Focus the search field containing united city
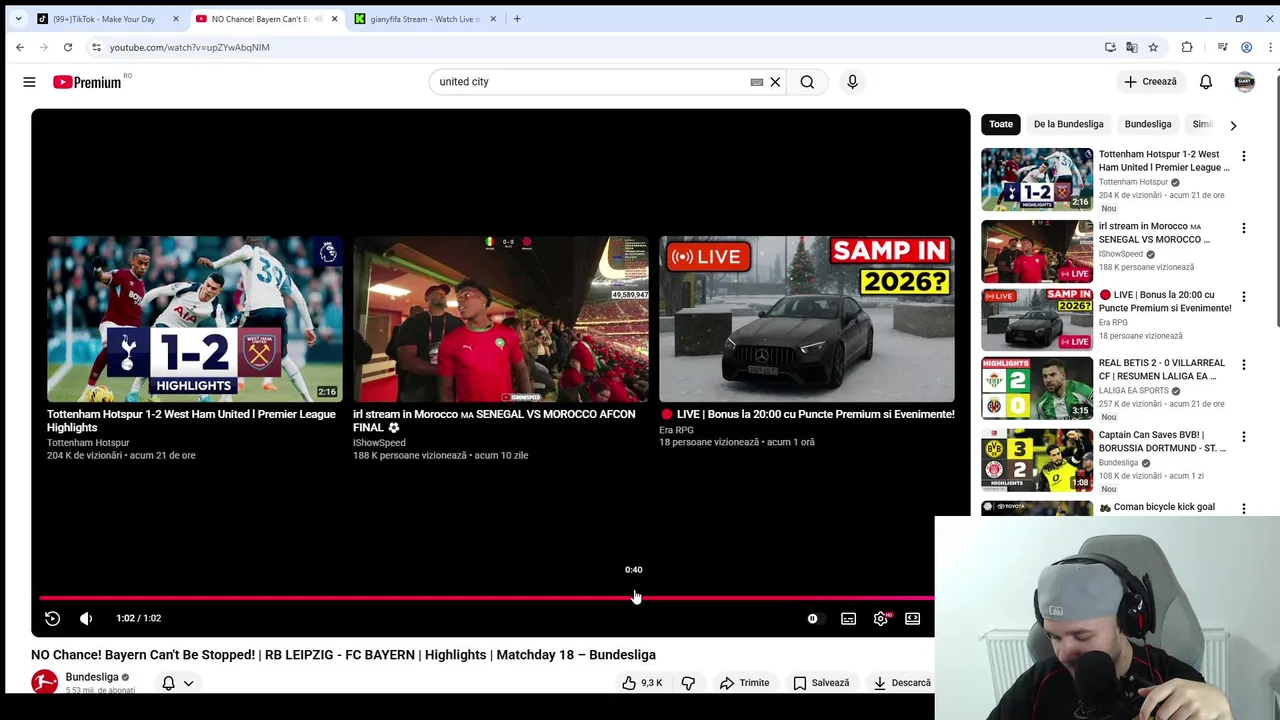The height and width of the screenshot is (720, 1280). 593,82
